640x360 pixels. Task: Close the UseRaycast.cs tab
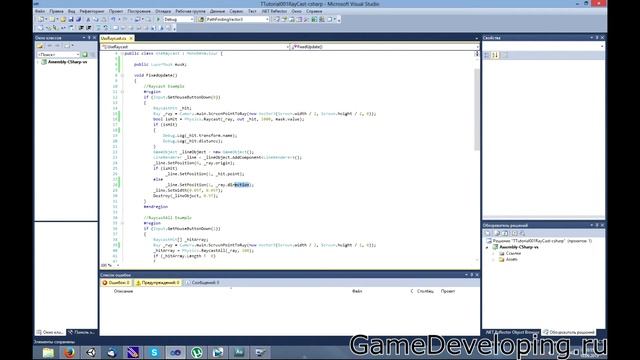click(x=131, y=38)
